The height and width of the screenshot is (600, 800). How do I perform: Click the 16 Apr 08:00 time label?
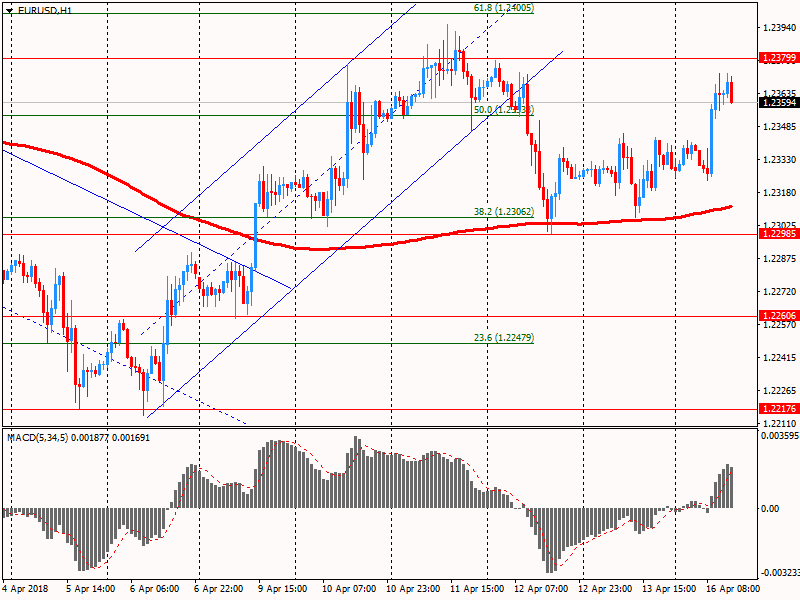tap(733, 589)
